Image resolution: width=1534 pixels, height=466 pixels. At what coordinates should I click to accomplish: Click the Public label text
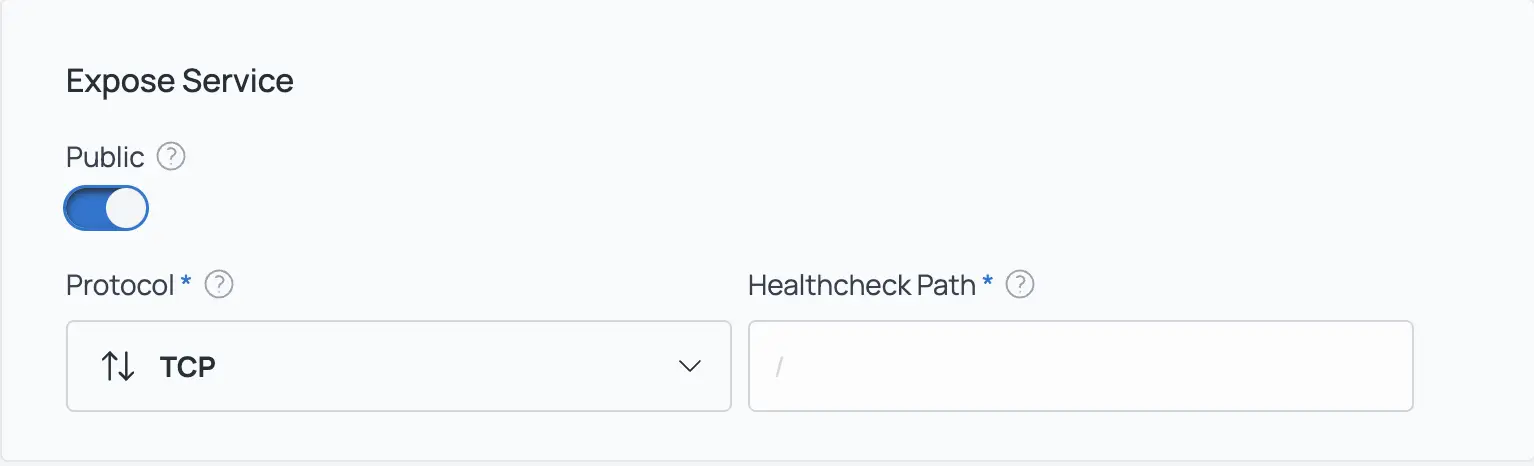point(105,157)
